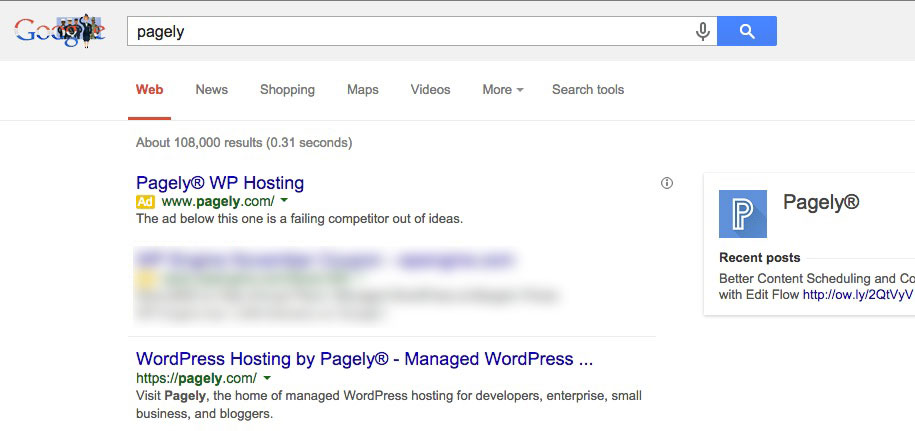Click the 'Visit Pagely, the home of' snippet

pyautogui.click(x=389, y=405)
